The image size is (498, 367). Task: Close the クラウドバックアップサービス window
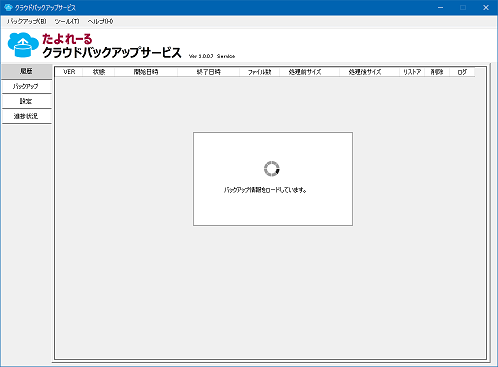coord(486,7)
